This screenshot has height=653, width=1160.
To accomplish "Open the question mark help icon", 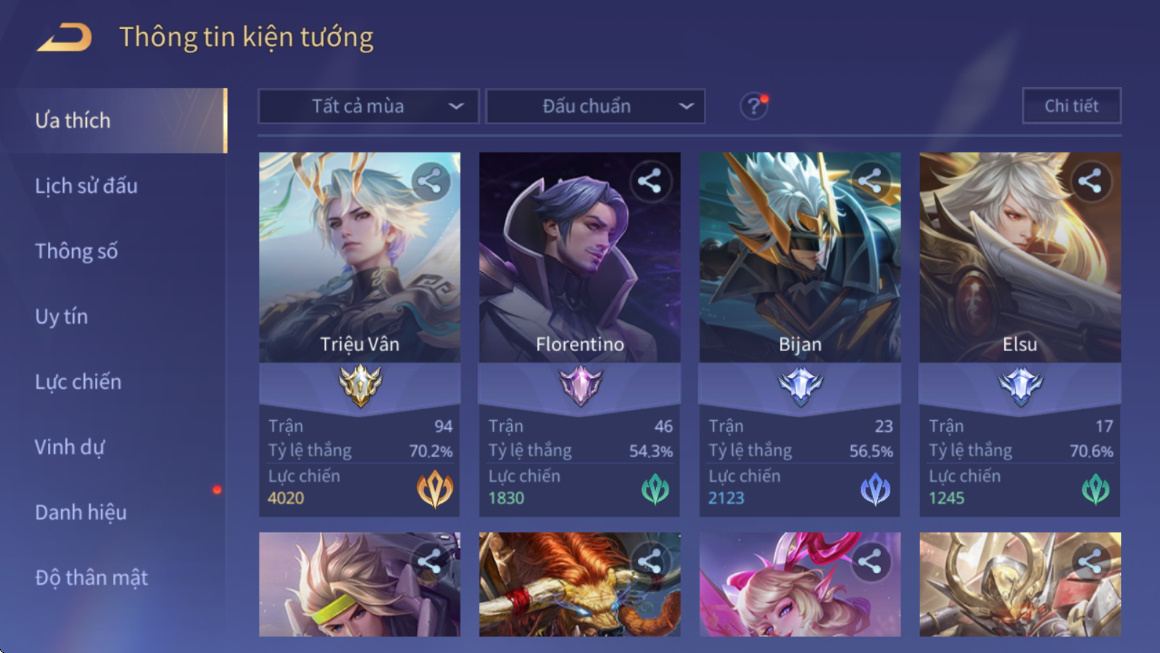I will tap(754, 106).
